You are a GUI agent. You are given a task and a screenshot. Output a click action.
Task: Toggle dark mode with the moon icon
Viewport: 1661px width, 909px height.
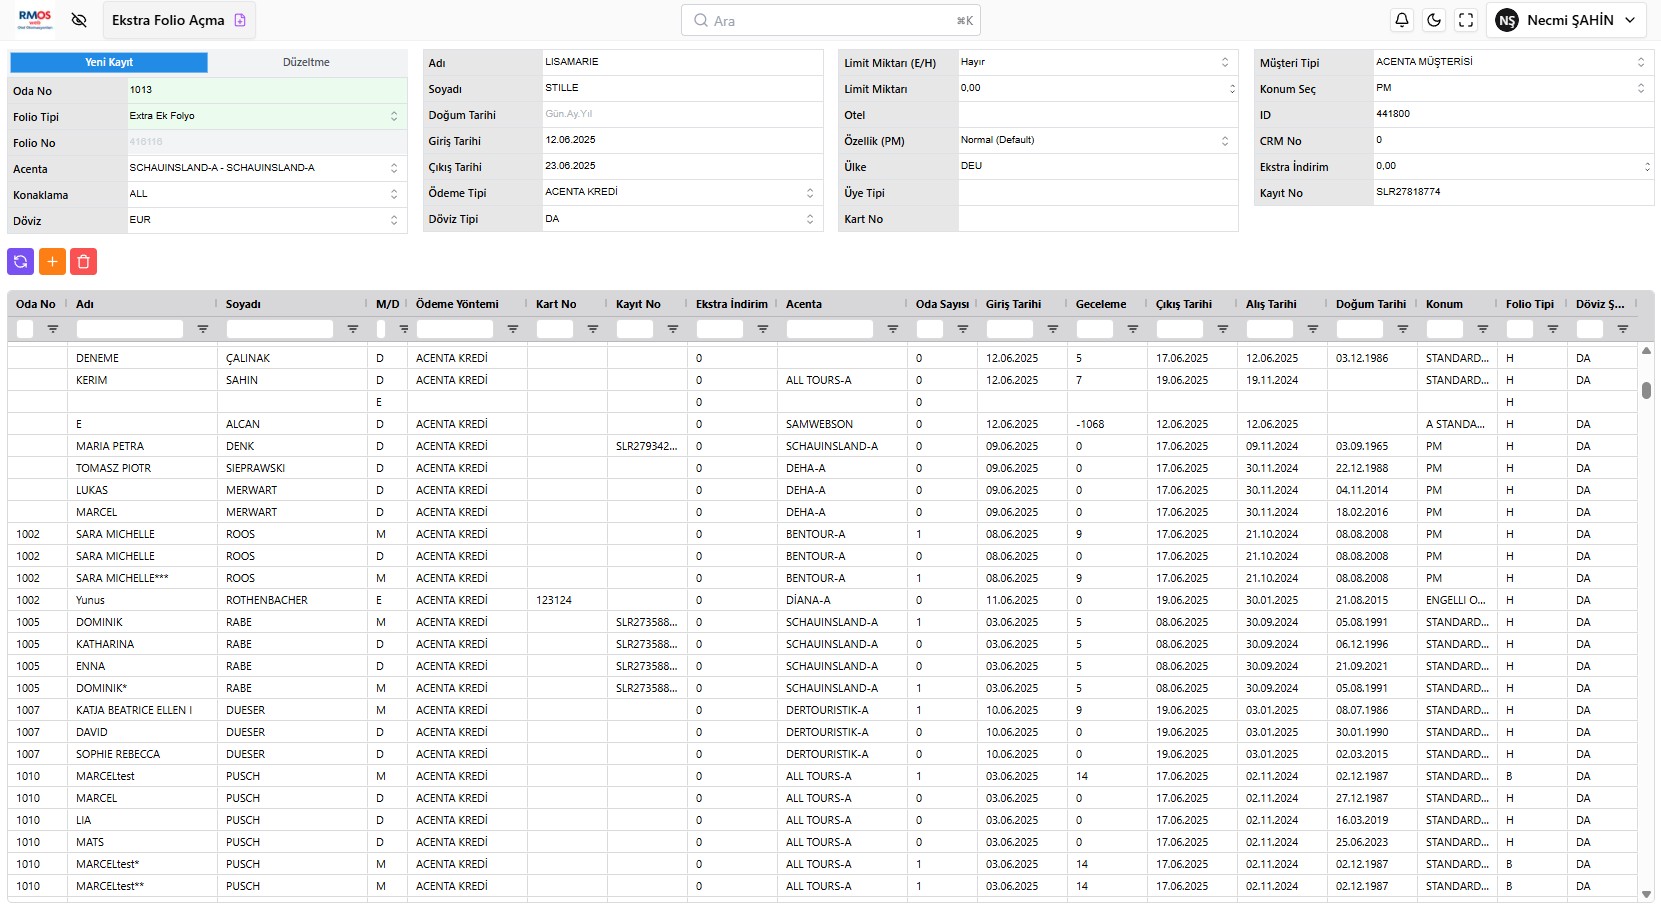click(x=1434, y=20)
